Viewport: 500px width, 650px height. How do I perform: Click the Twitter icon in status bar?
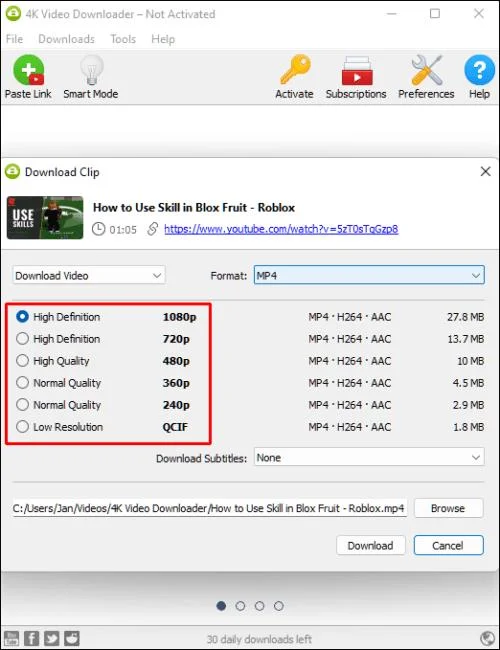[x=52, y=638]
